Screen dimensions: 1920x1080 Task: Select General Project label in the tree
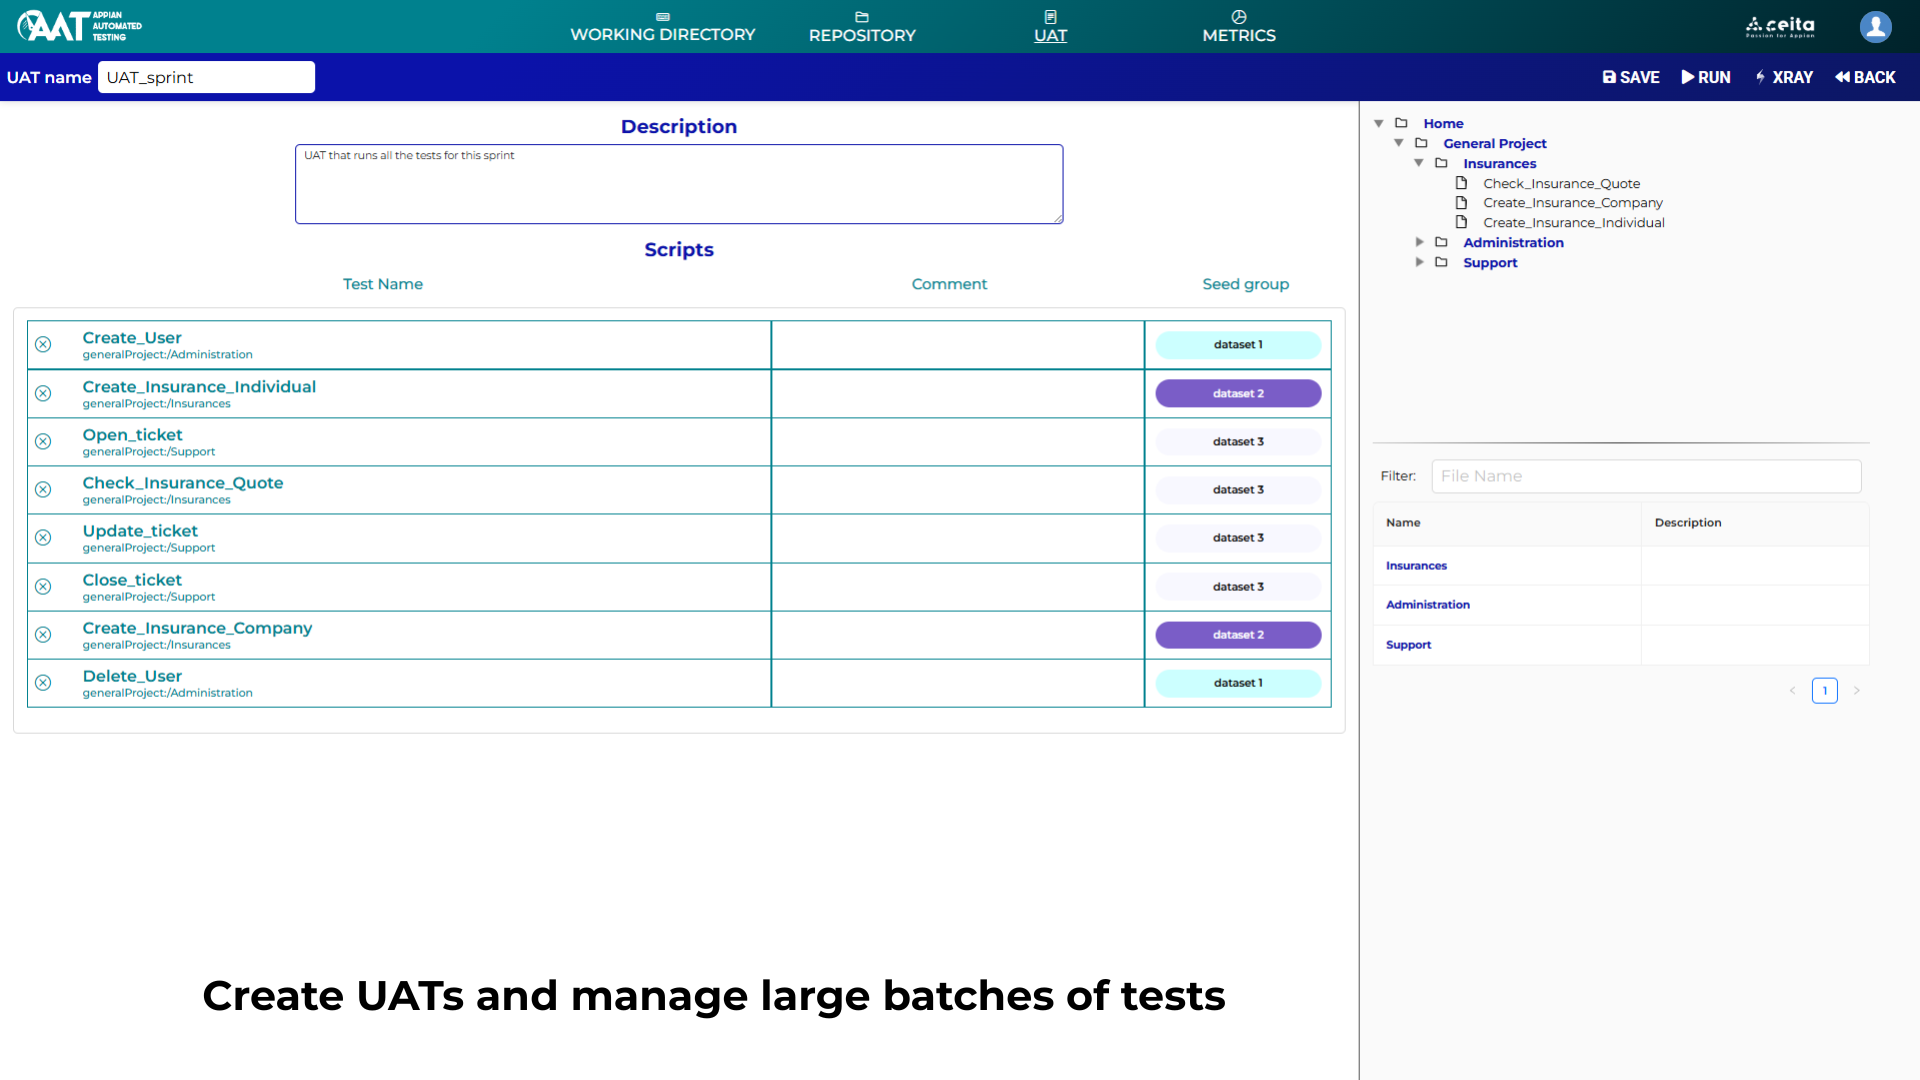[x=1494, y=143]
